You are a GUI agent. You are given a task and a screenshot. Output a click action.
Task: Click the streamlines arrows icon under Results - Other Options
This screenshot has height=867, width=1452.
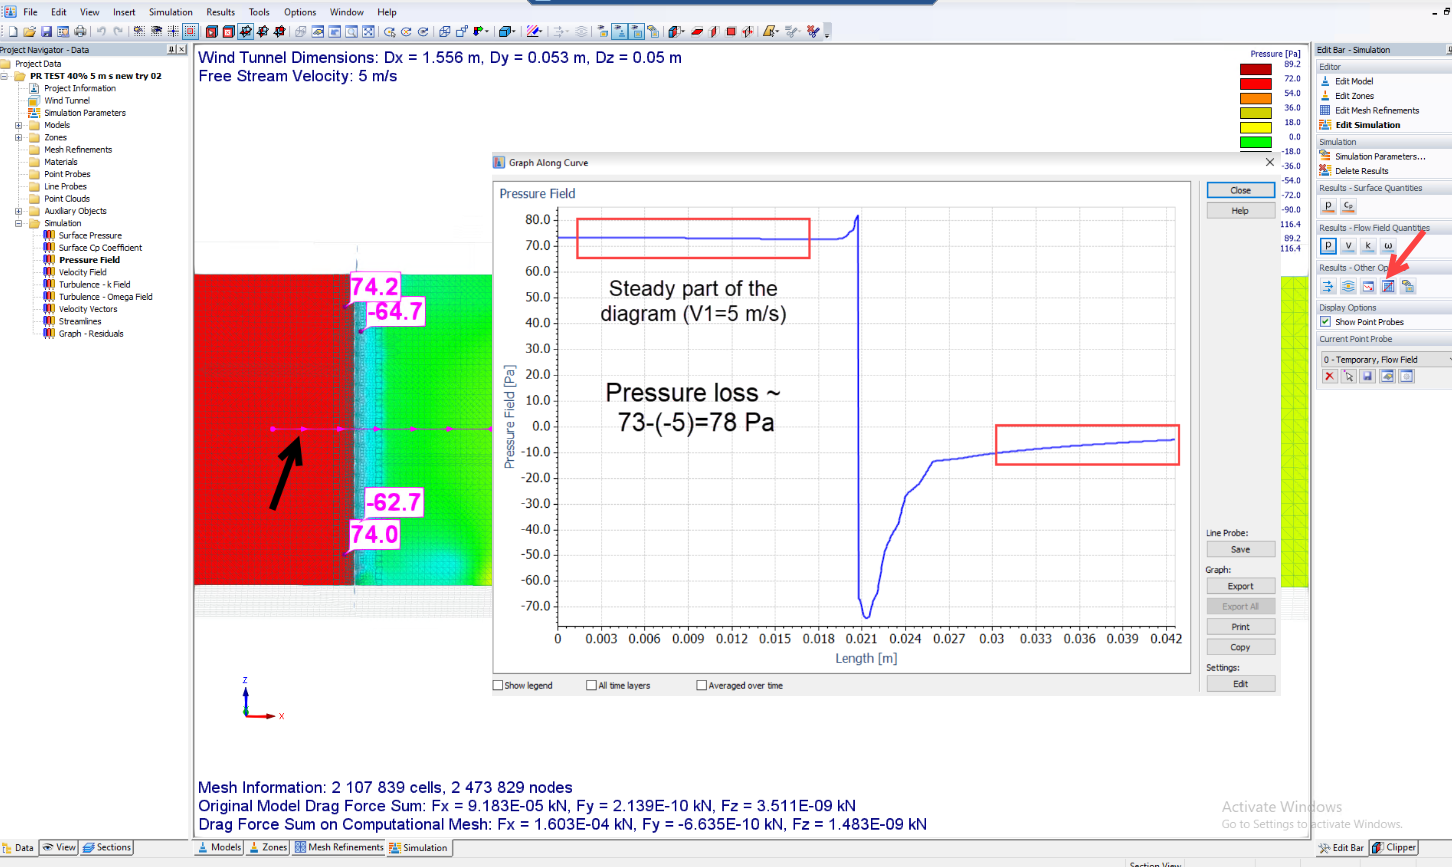pyautogui.click(x=1327, y=286)
